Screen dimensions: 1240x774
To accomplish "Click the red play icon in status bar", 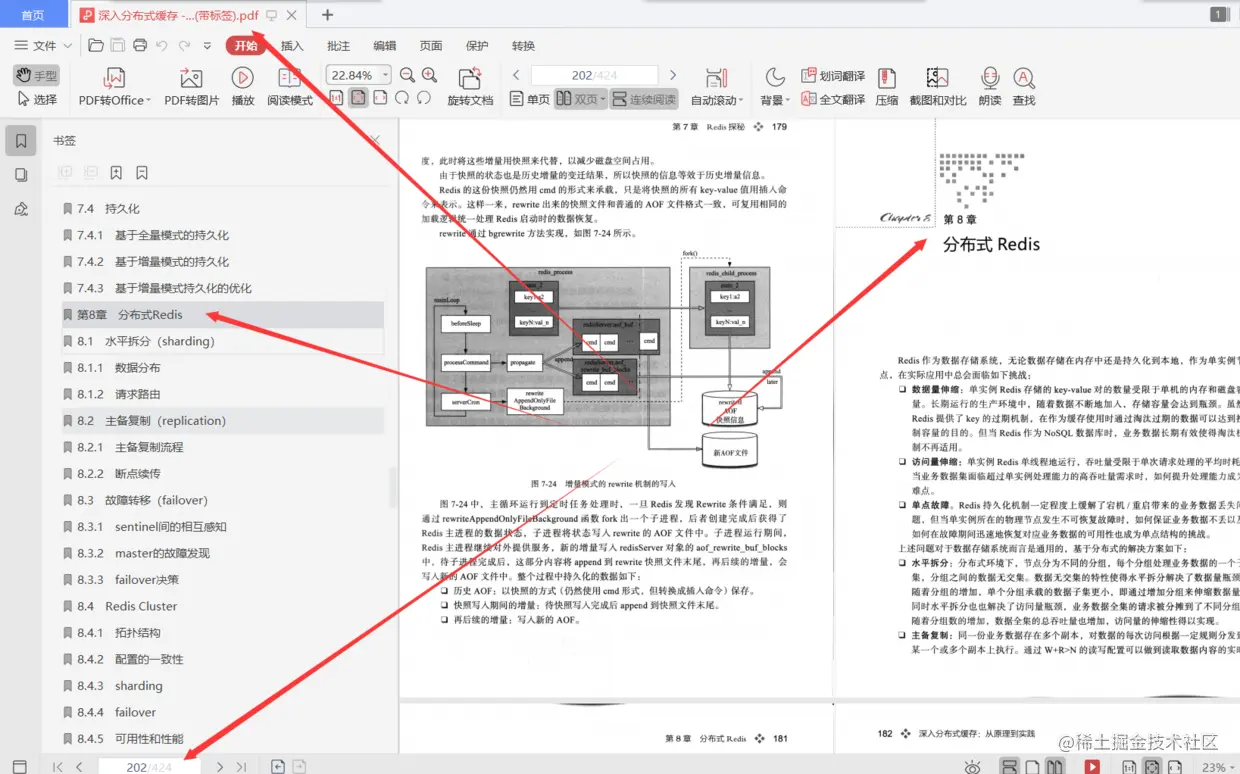I will click(x=1092, y=767).
